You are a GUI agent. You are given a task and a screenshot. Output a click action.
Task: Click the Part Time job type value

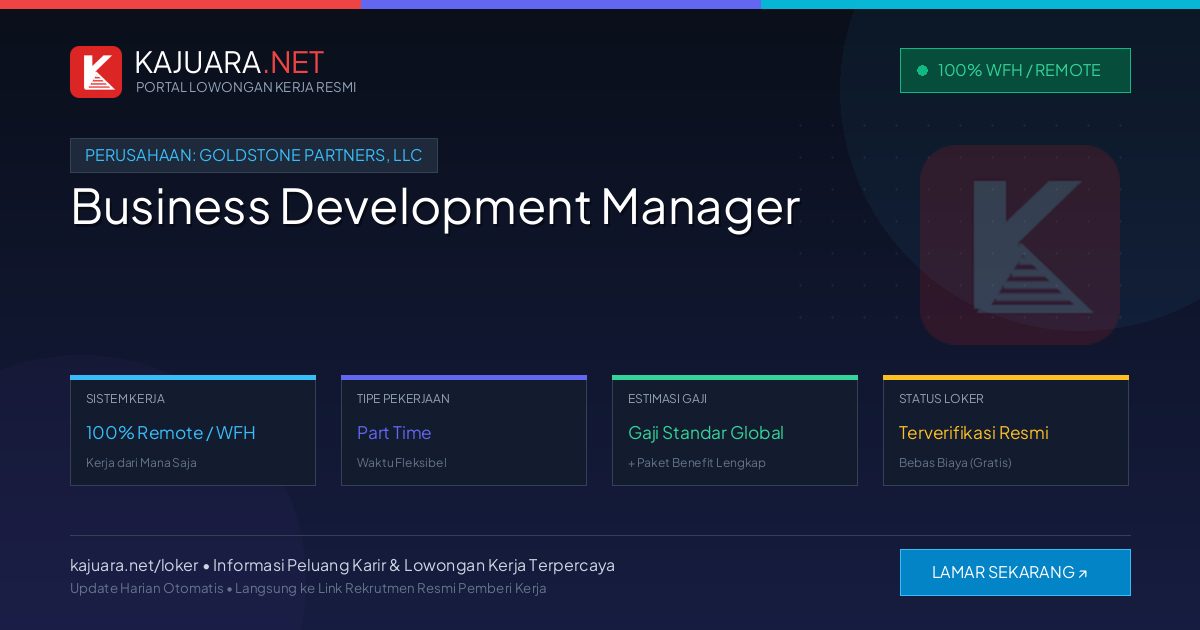pos(394,433)
